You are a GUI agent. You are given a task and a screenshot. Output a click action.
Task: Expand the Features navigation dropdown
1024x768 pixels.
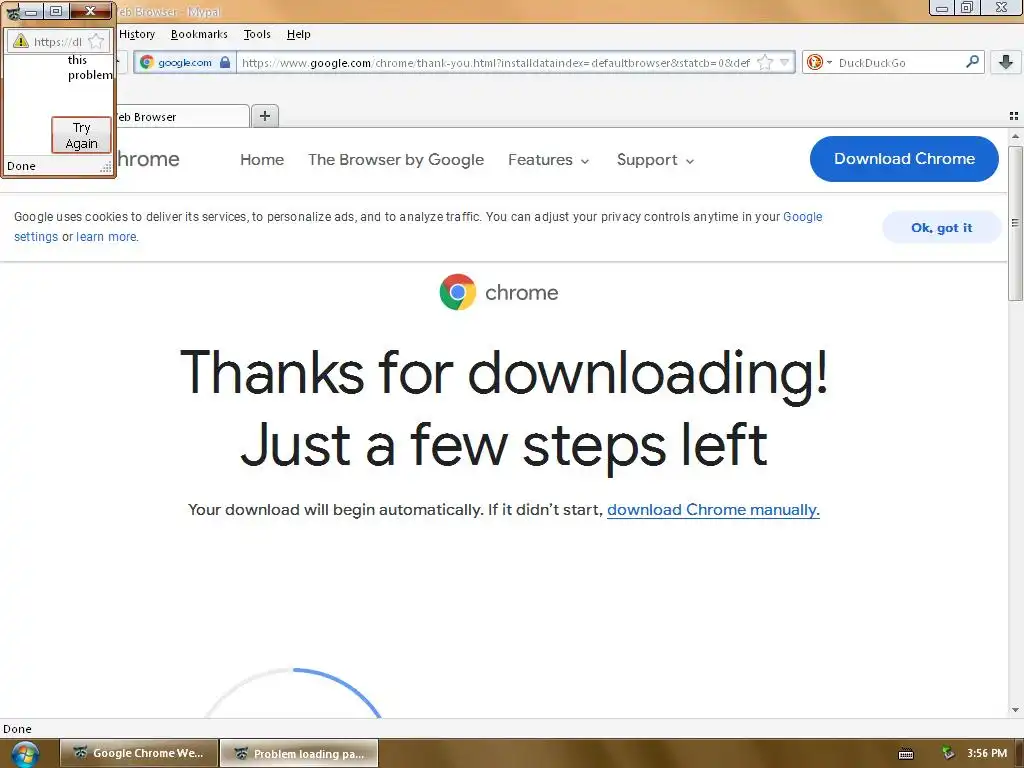549,159
